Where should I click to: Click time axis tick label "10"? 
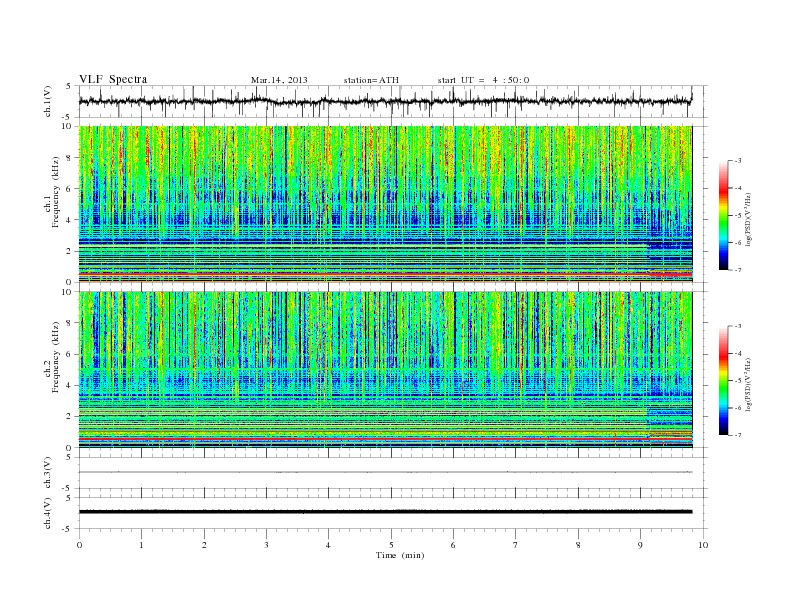pos(703,545)
